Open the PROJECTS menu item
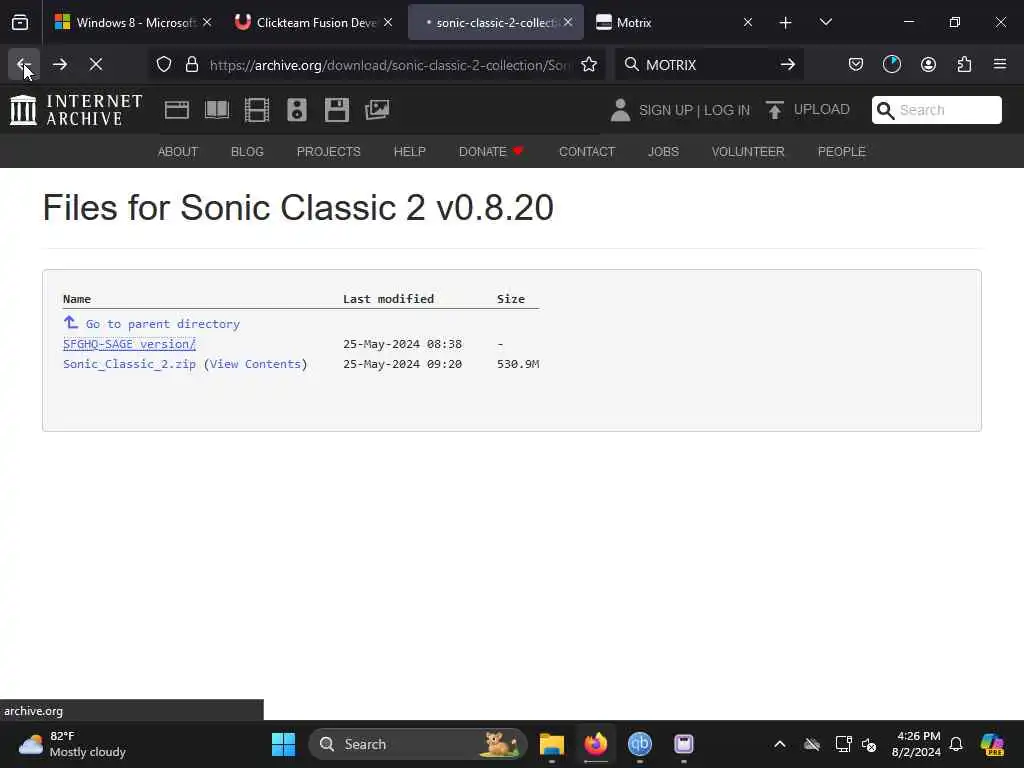Screen dimensions: 1024x768 [328, 152]
